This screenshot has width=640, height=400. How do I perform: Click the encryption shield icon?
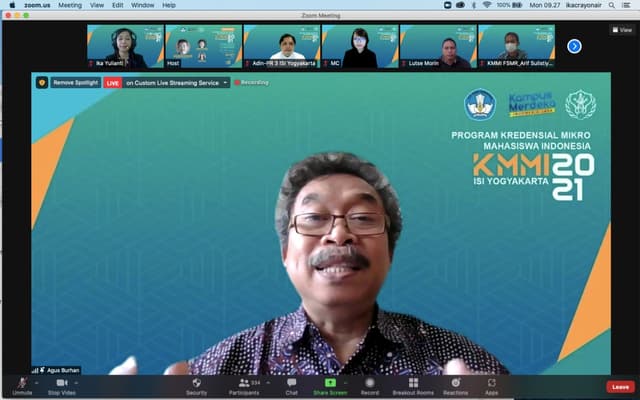pyautogui.click(x=42, y=83)
